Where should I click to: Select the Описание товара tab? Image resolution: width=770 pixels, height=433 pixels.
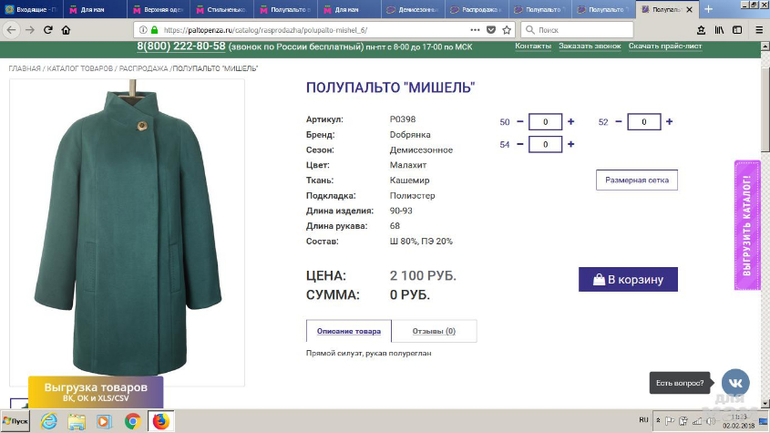[x=349, y=331]
